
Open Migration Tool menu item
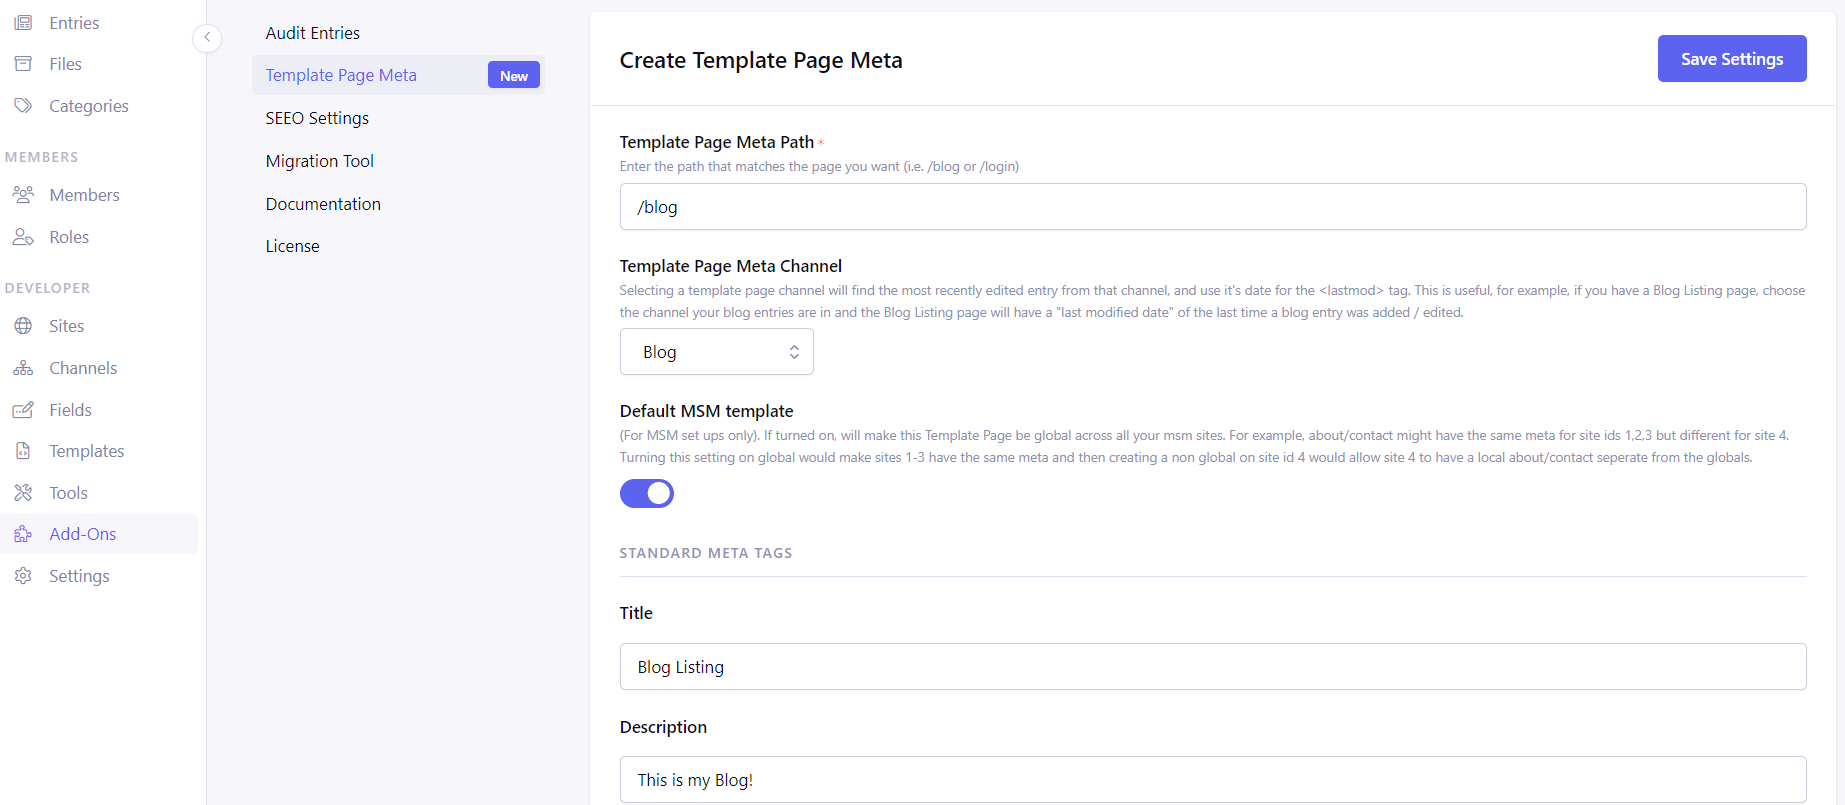(x=320, y=161)
